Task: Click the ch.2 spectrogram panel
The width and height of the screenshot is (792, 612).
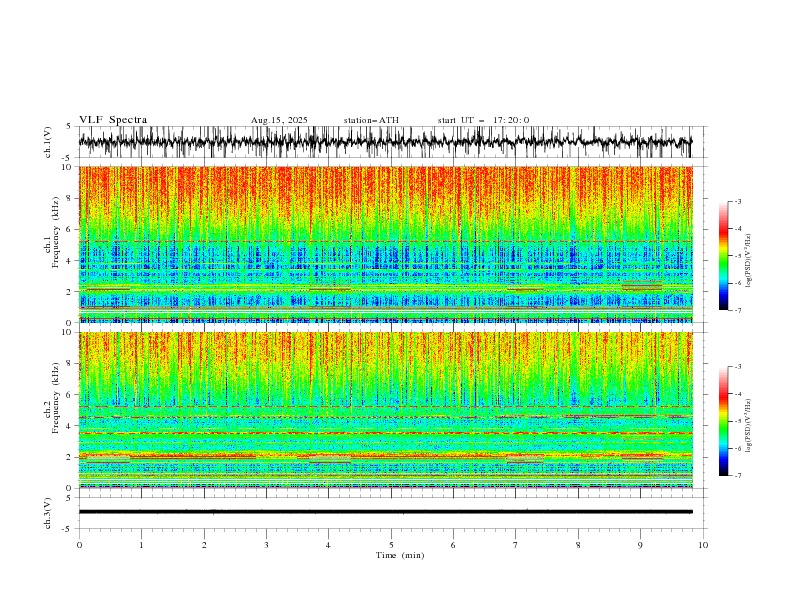Action: tap(385, 410)
